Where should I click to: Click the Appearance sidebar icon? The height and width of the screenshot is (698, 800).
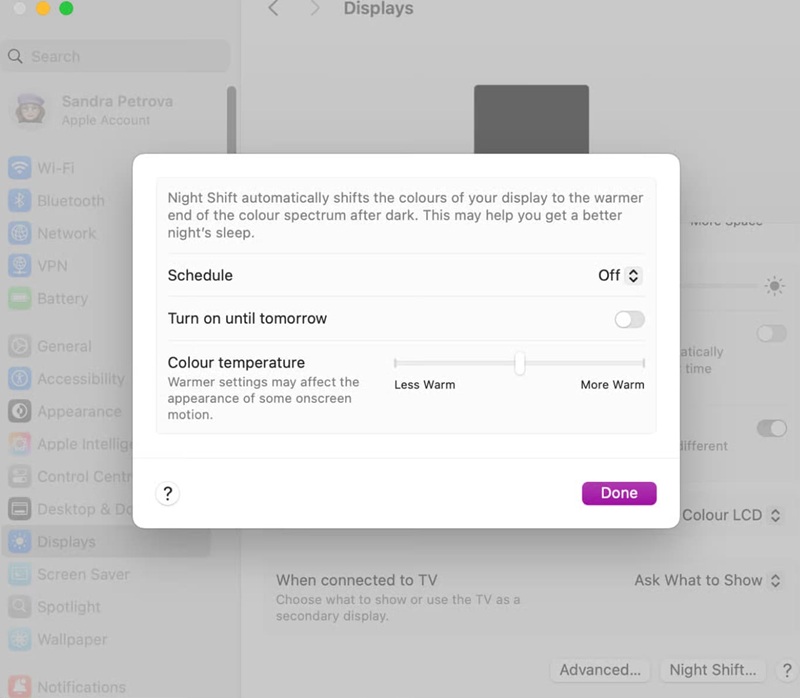pos(19,411)
